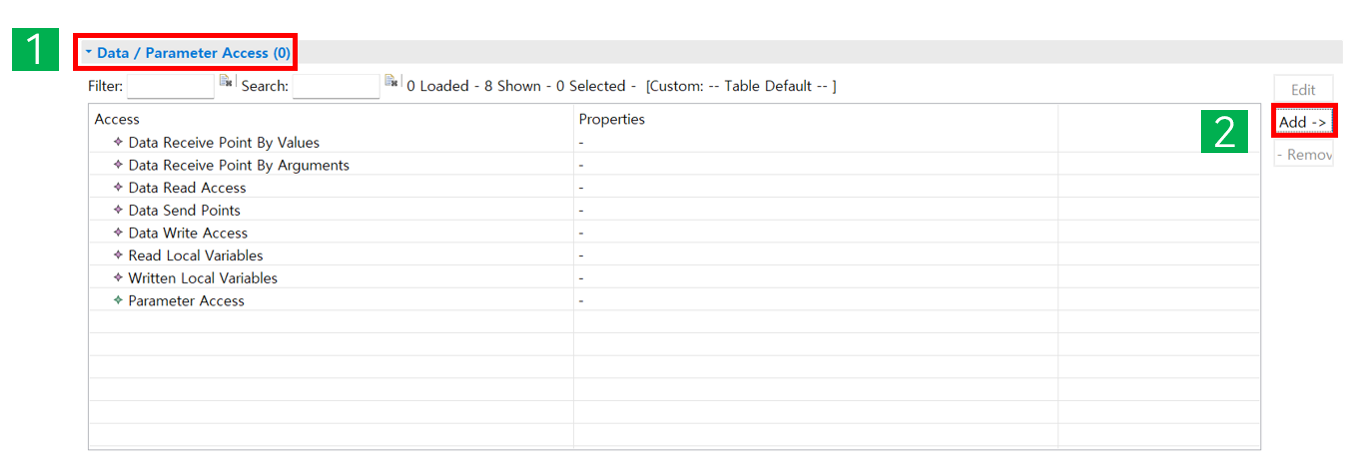
Task: Click the clear search icon beside Search field
Action: (392, 81)
